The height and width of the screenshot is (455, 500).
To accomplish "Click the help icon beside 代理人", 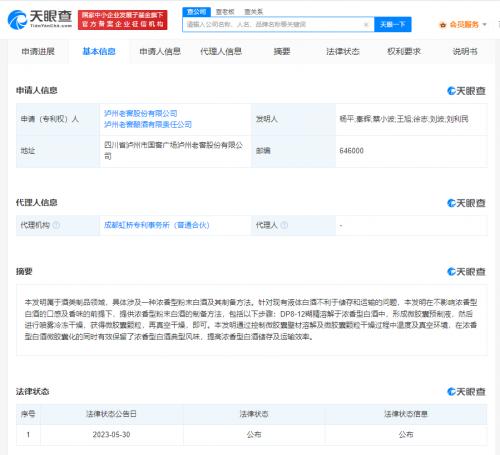I will [284, 225].
